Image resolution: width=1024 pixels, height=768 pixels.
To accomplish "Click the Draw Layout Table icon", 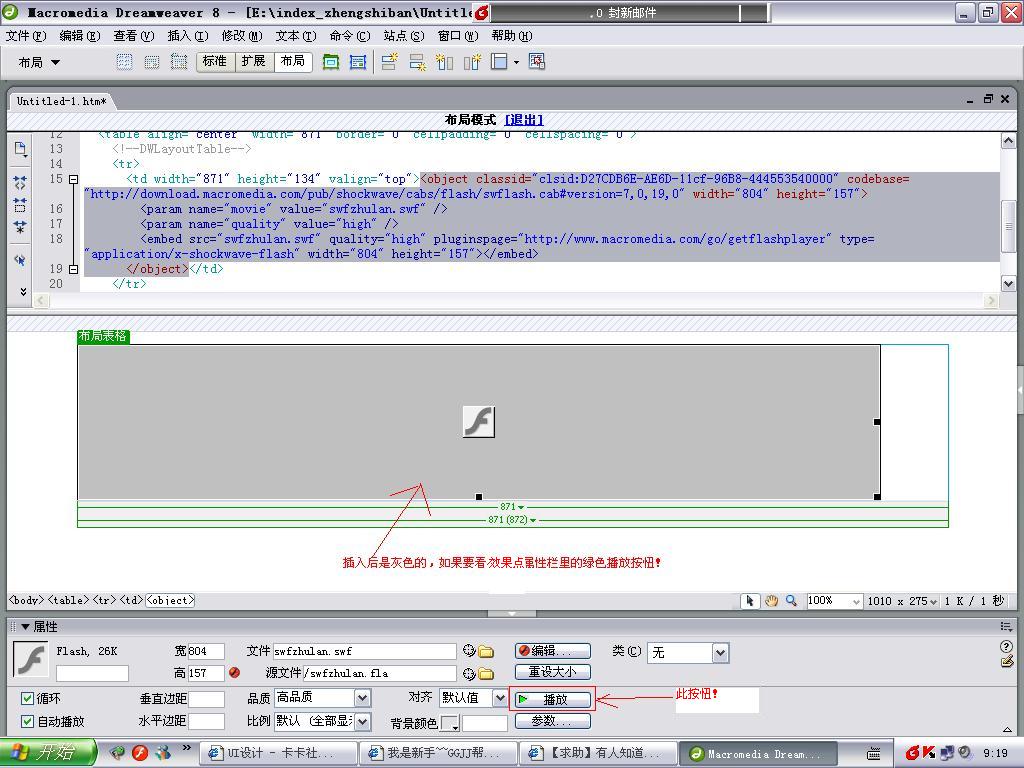I will pyautogui.click(x=330, y=62).
